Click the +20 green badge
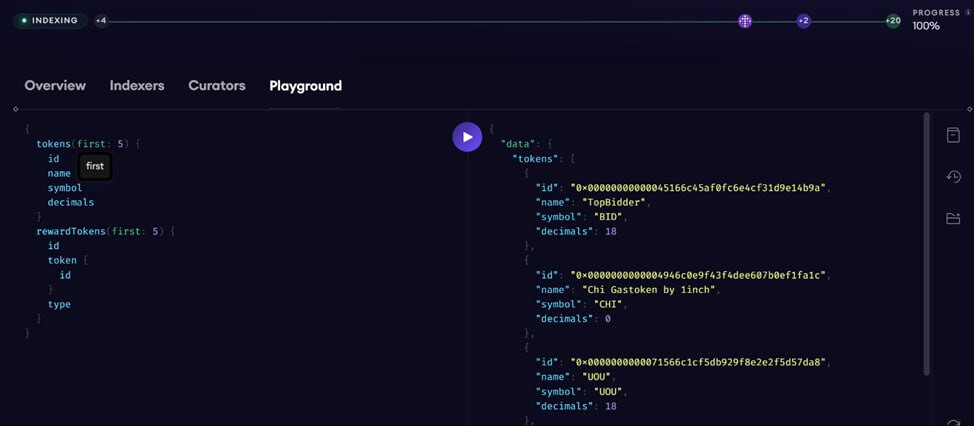Screen dimensions: 974x426 pos(893,21)
